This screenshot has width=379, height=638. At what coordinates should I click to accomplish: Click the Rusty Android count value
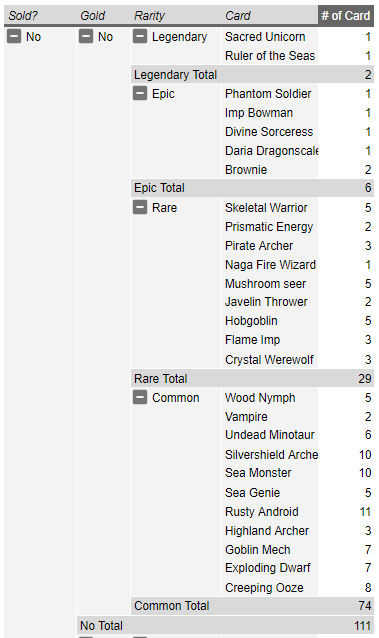click(365, 511)
